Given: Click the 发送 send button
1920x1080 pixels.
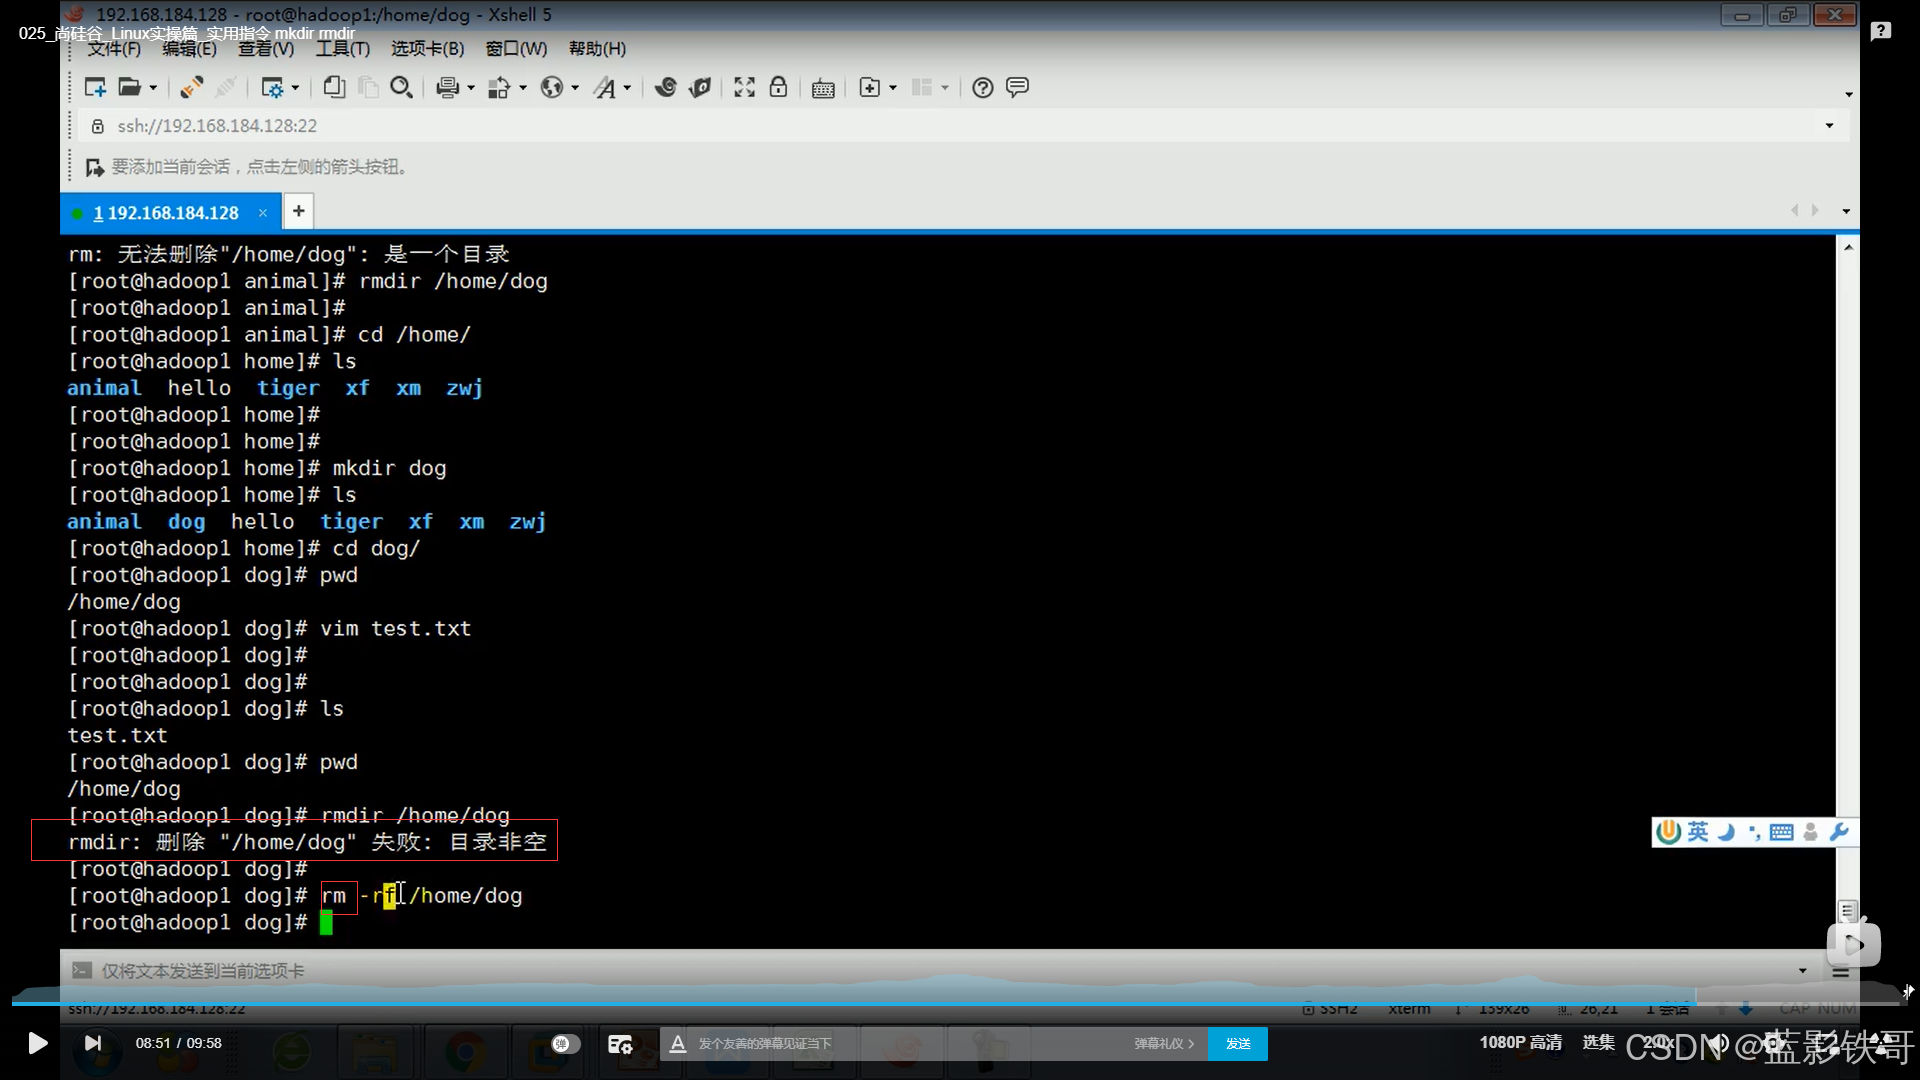Looking at the screenshot, I should [x=1238, y=1044].
